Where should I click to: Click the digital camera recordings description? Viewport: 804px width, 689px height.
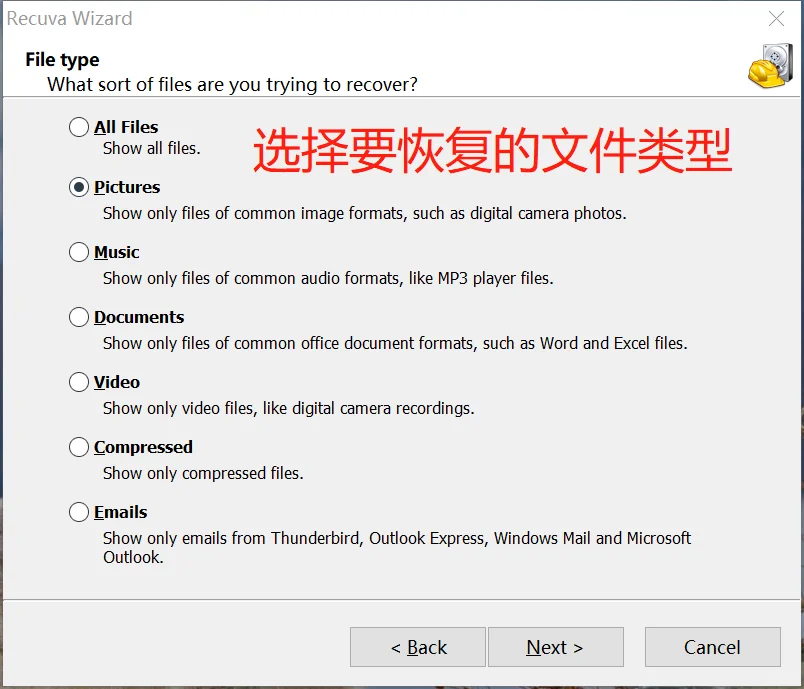click(x=289, y=409)
